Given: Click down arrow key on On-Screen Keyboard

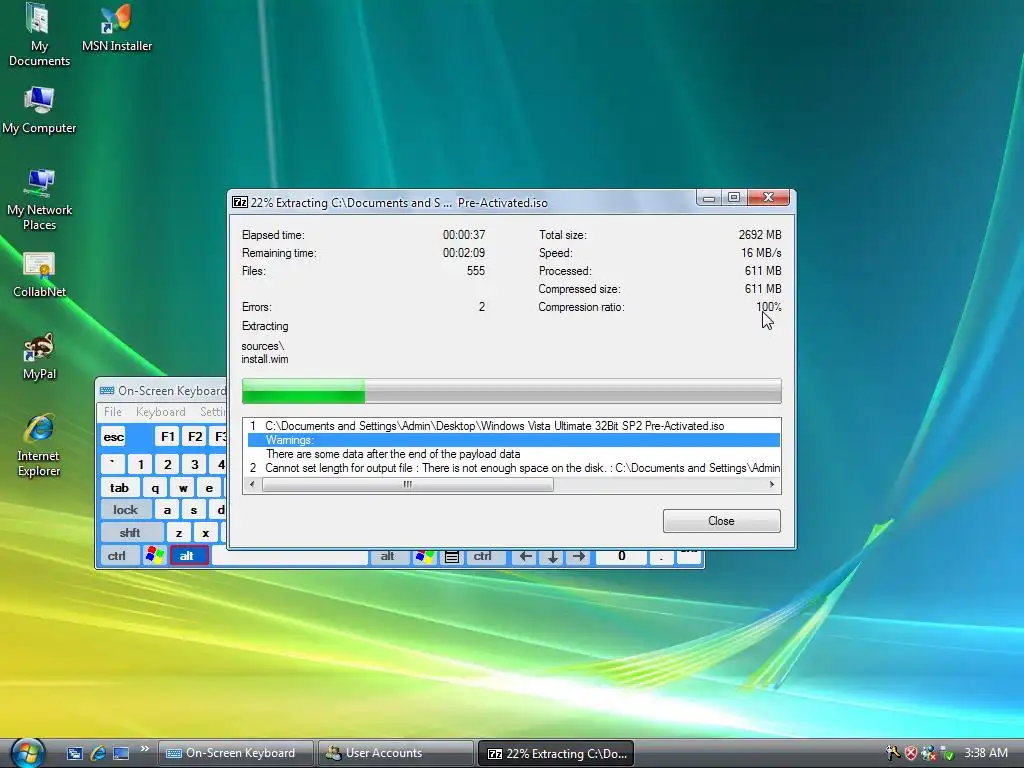Looking at the screenshot, I should (x=552, y=556).
